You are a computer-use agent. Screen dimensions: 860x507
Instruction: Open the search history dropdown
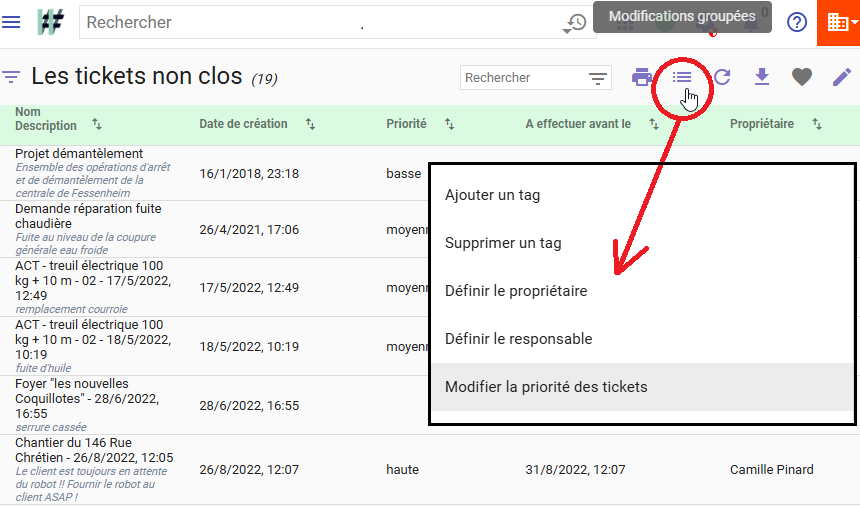tap(575, 23)
